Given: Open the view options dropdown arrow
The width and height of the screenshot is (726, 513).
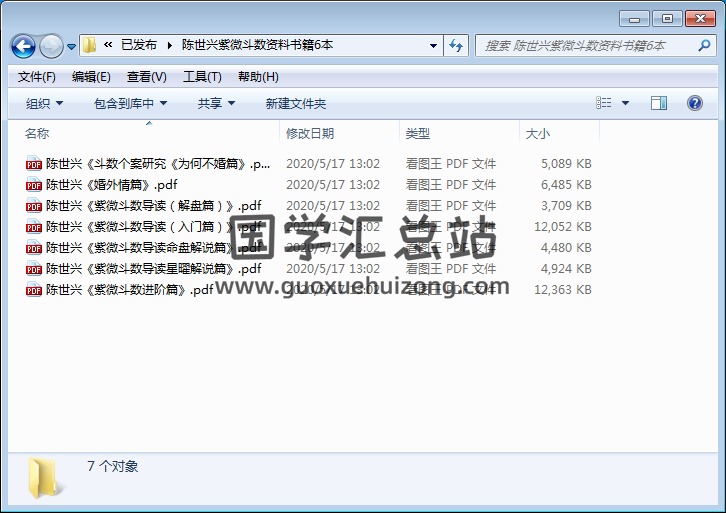Looking at the screenshot, I should coord(626,103).
